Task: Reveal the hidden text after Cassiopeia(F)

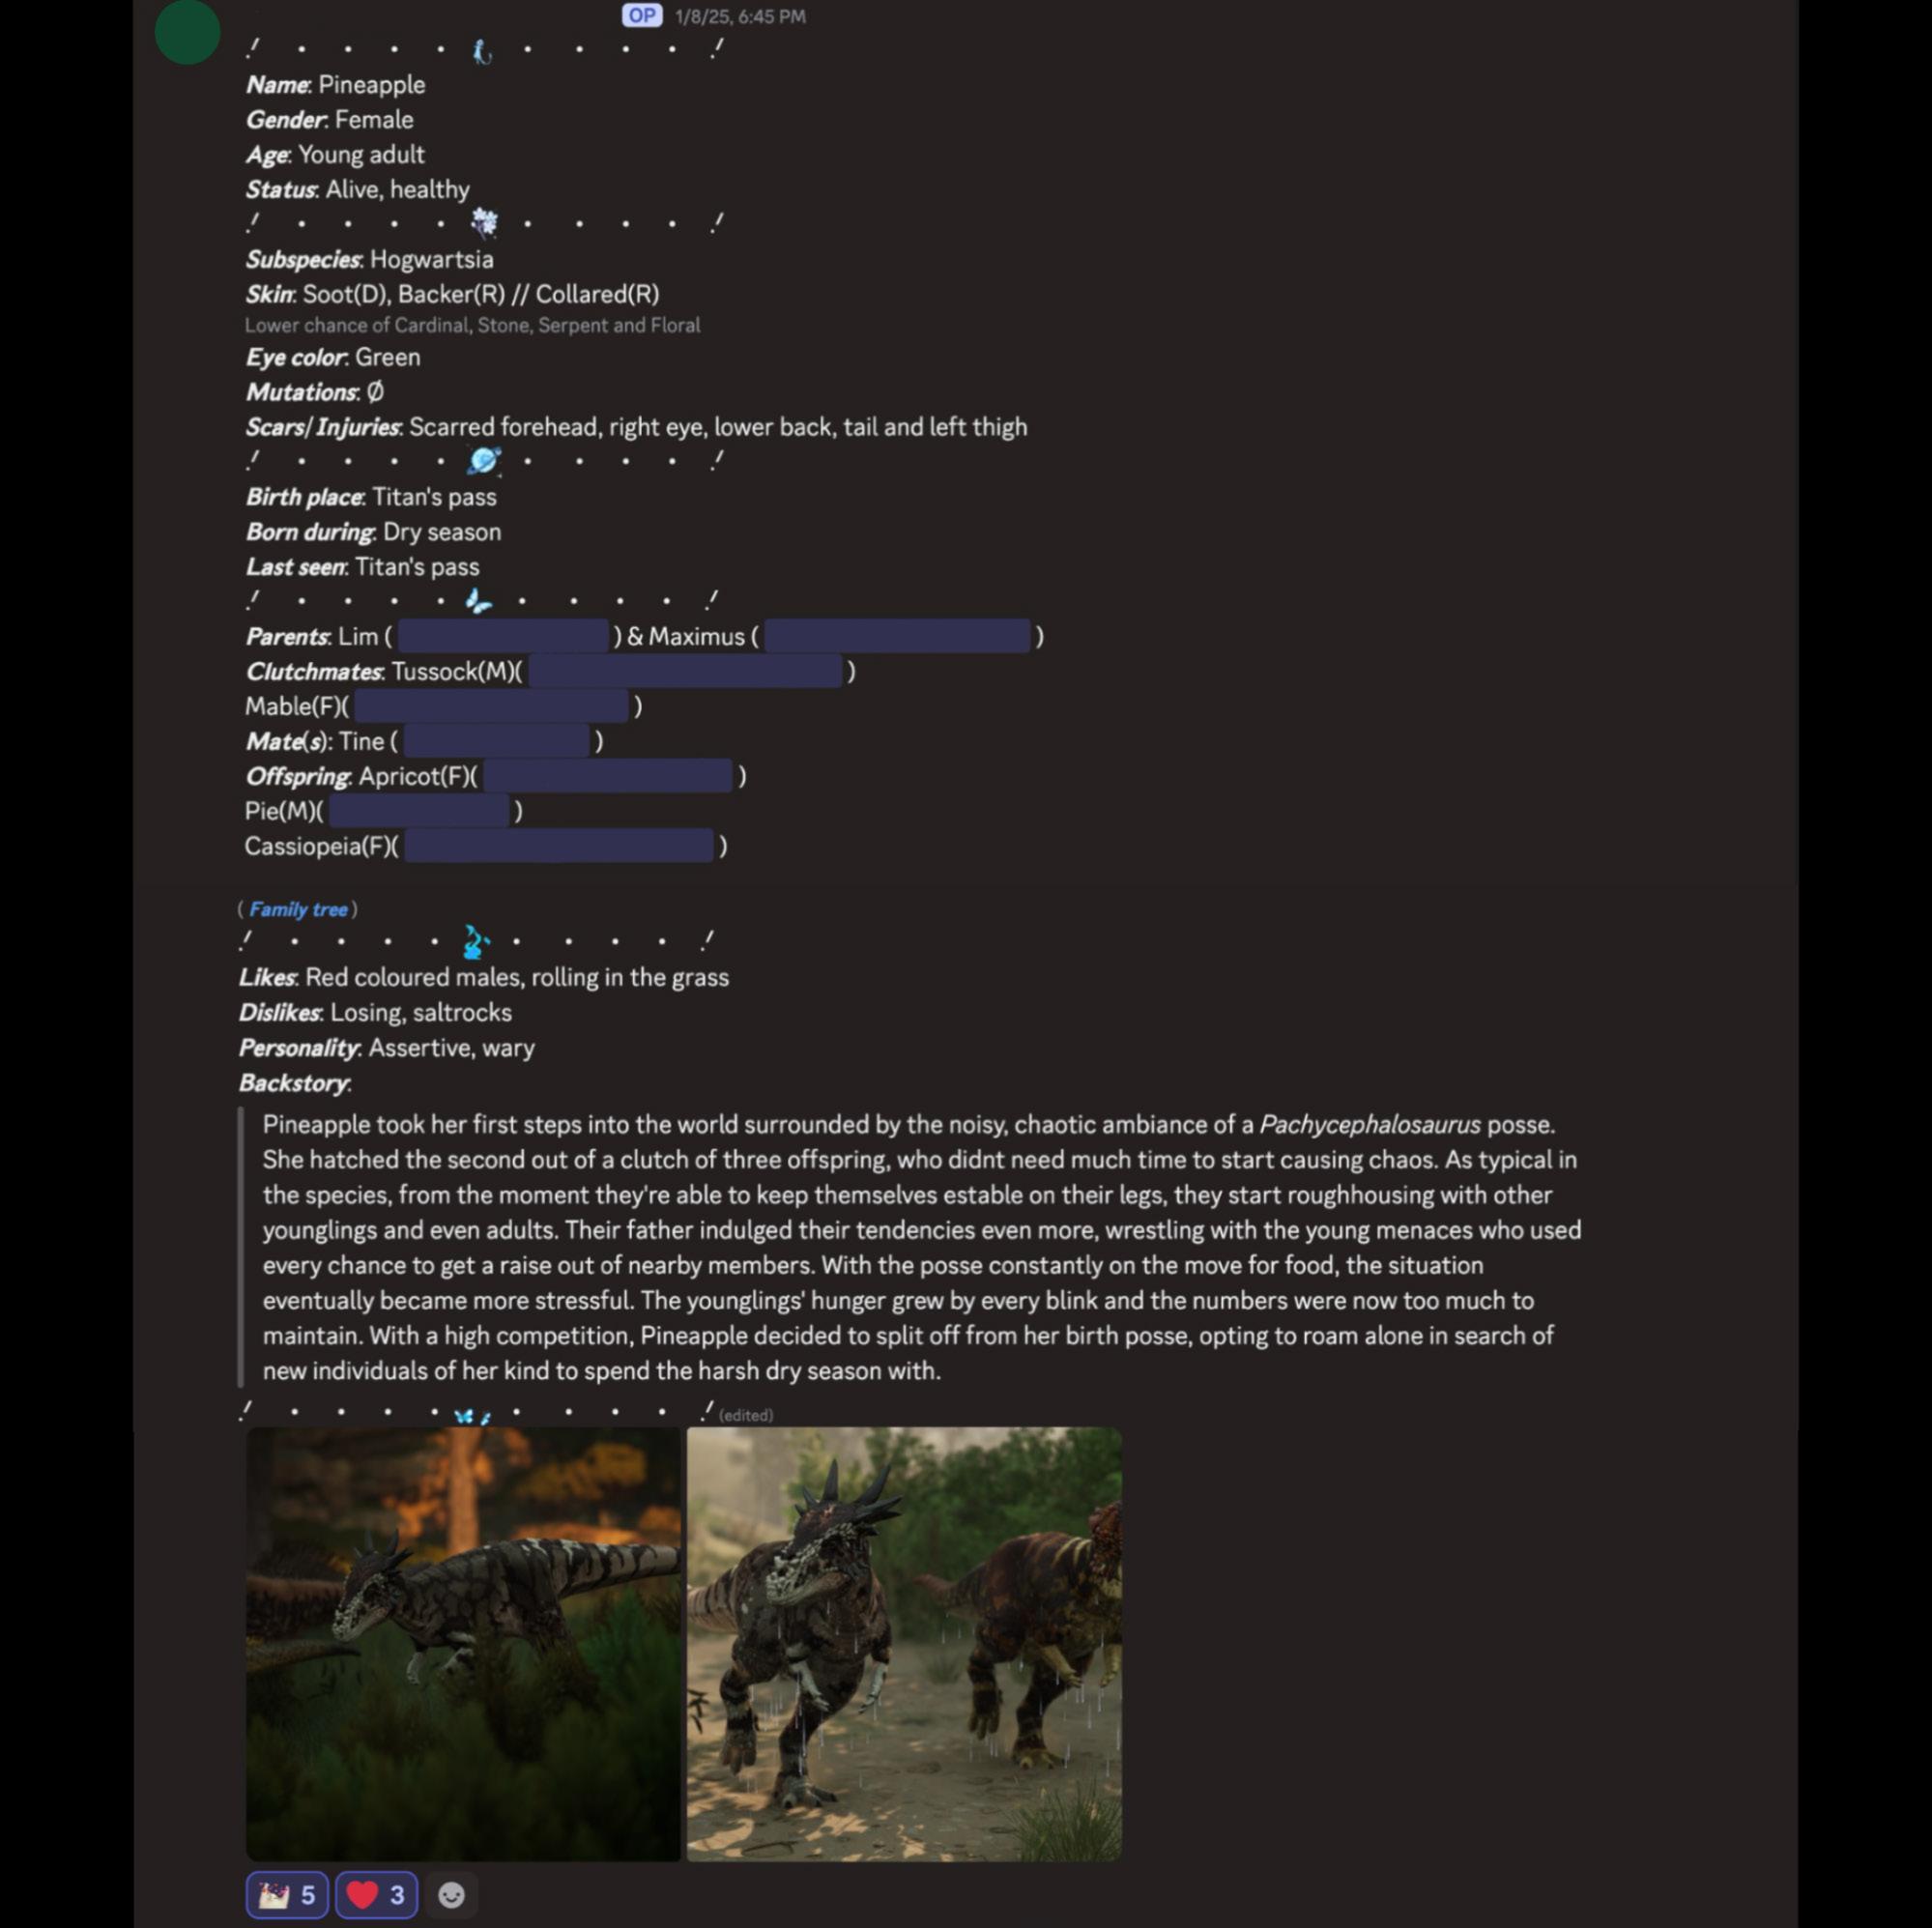Action: point(560,846)
